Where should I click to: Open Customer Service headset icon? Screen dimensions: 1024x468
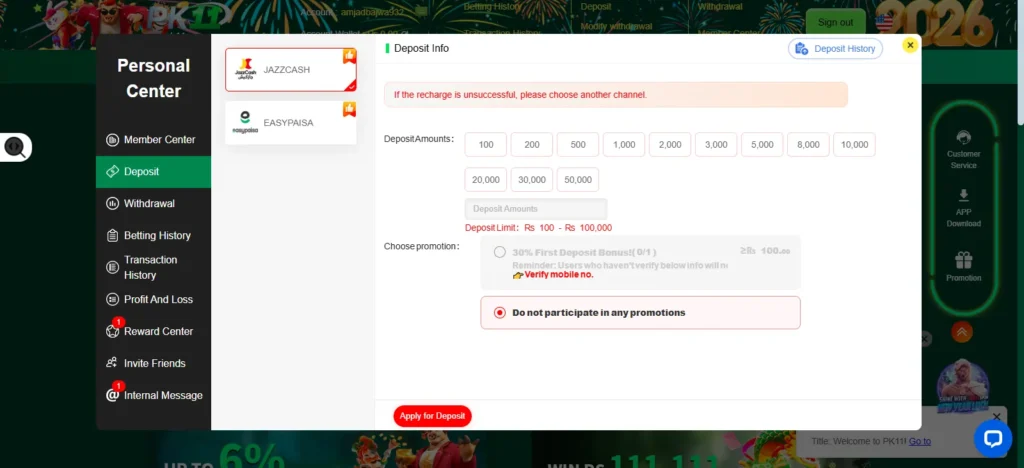[x=963, y=138]
